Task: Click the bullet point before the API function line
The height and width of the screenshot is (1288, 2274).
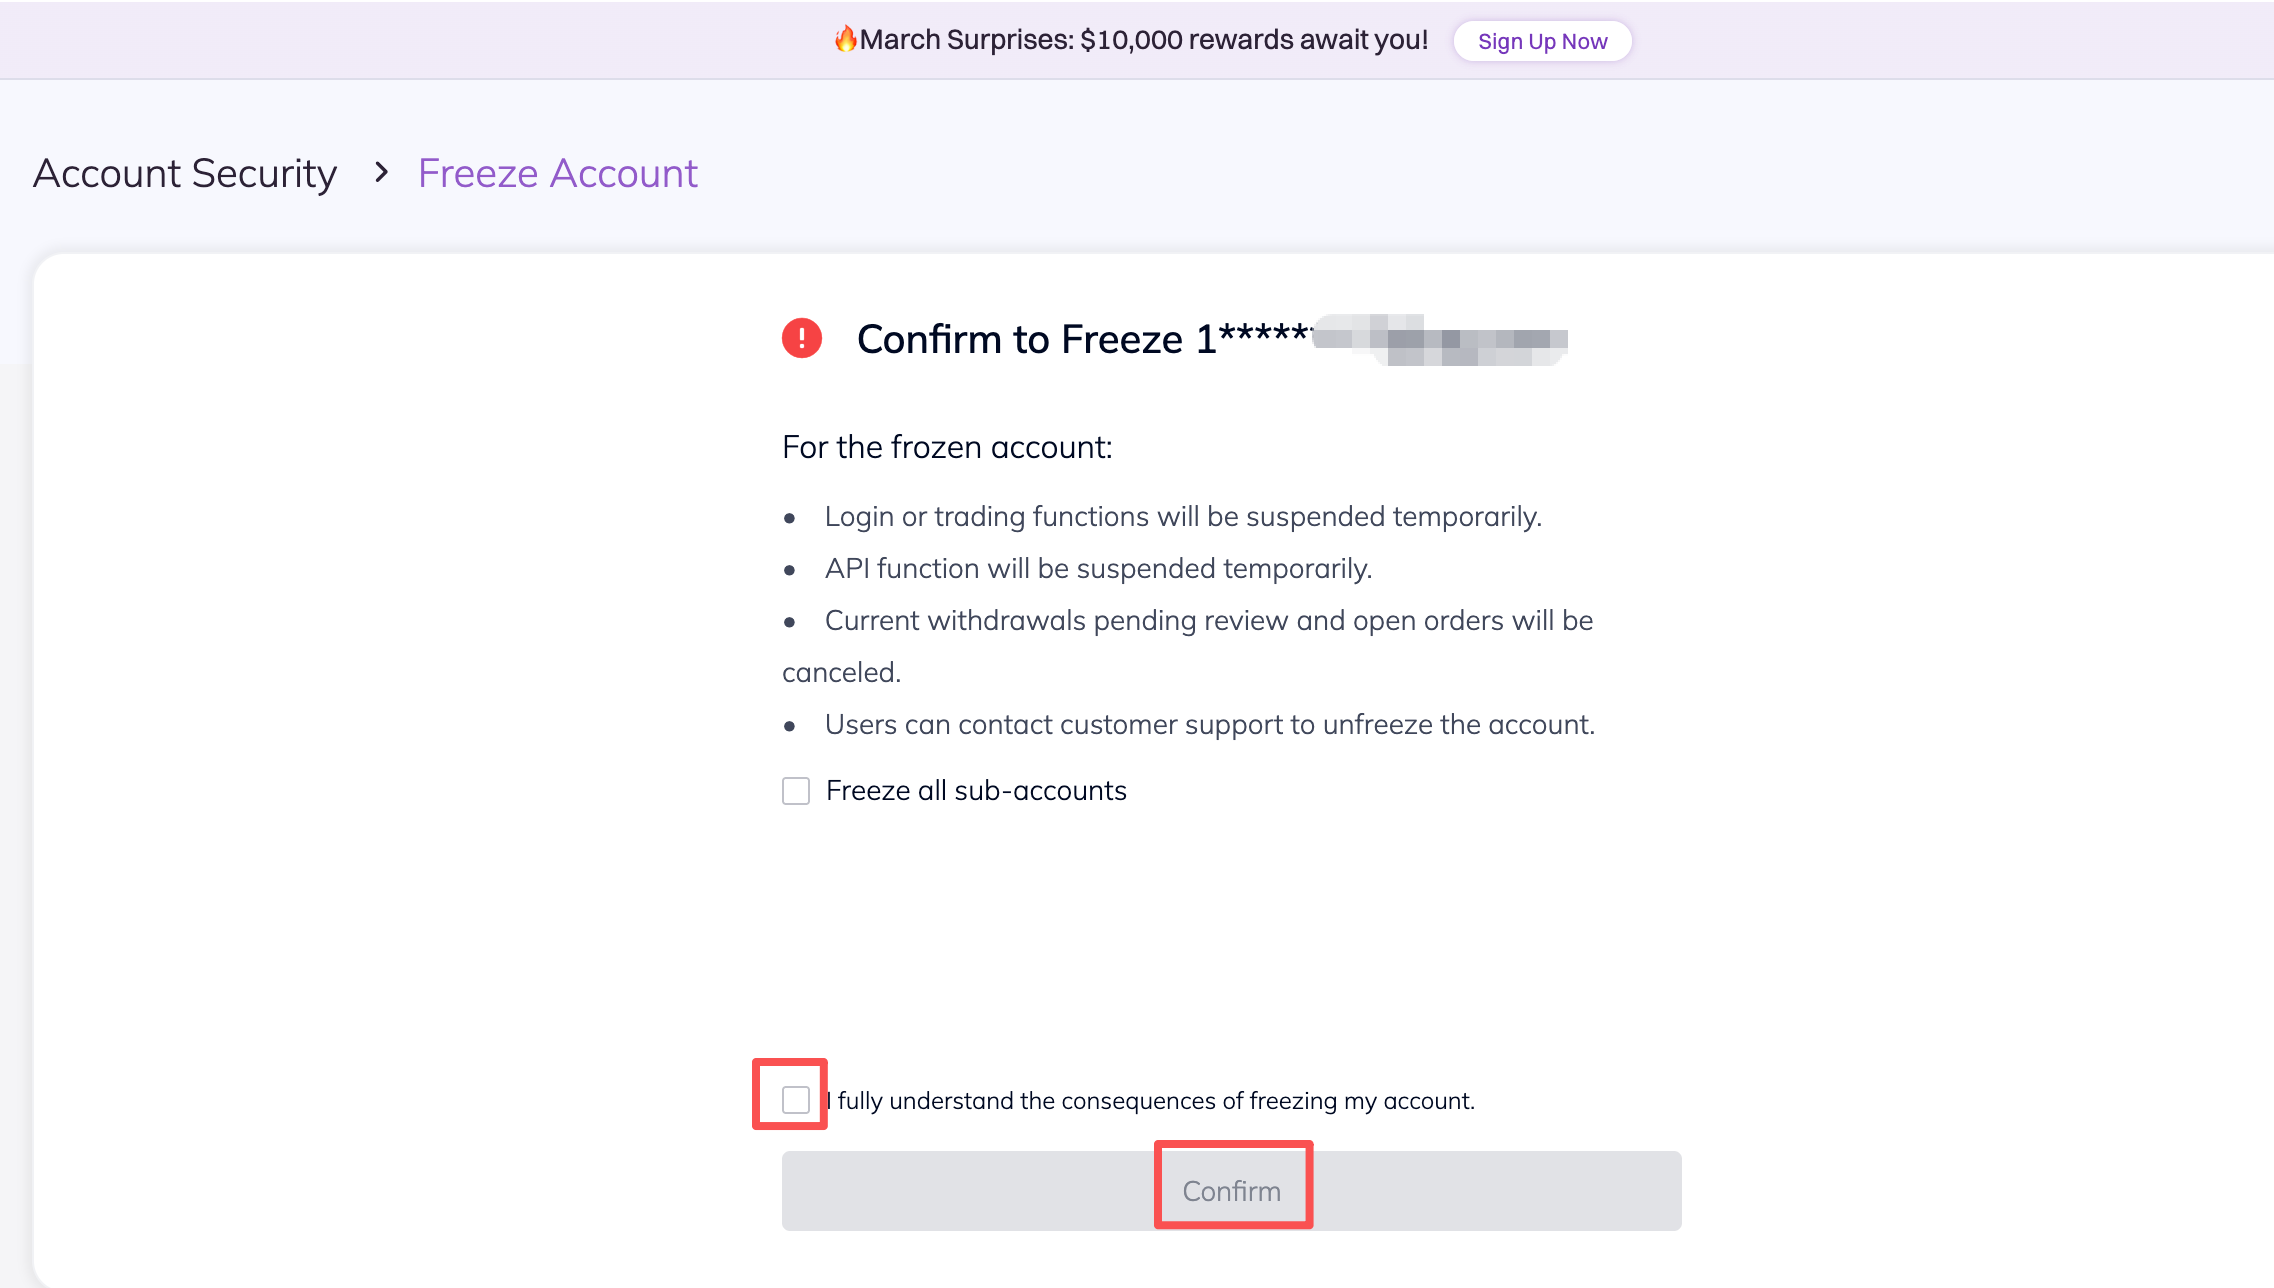Action: (x=790, y=570)
